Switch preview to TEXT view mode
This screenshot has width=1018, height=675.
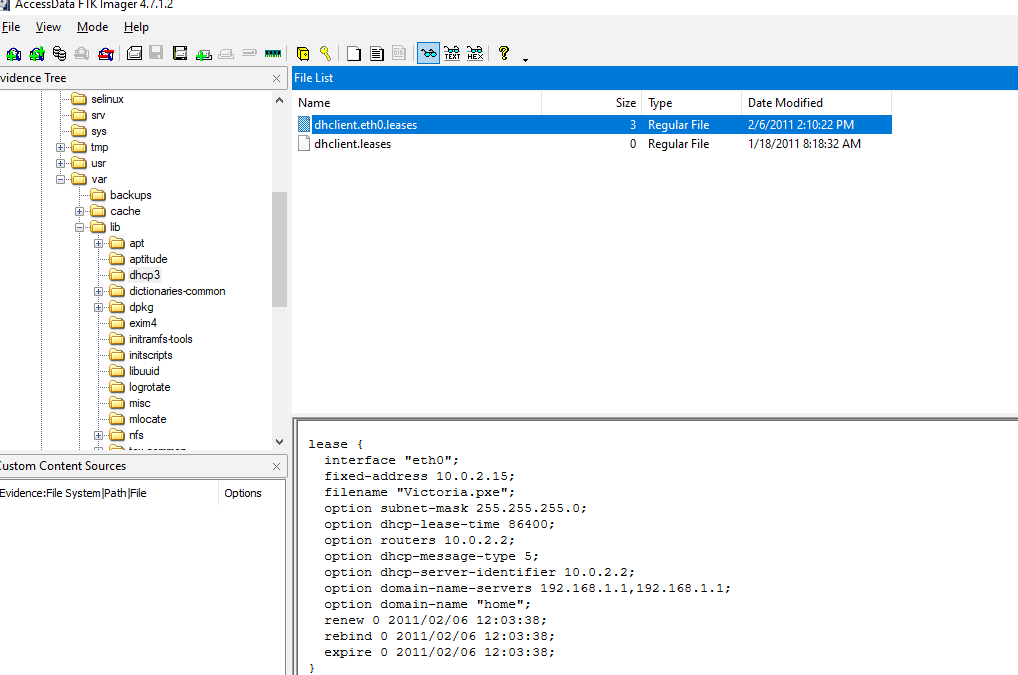click(451, 53)
